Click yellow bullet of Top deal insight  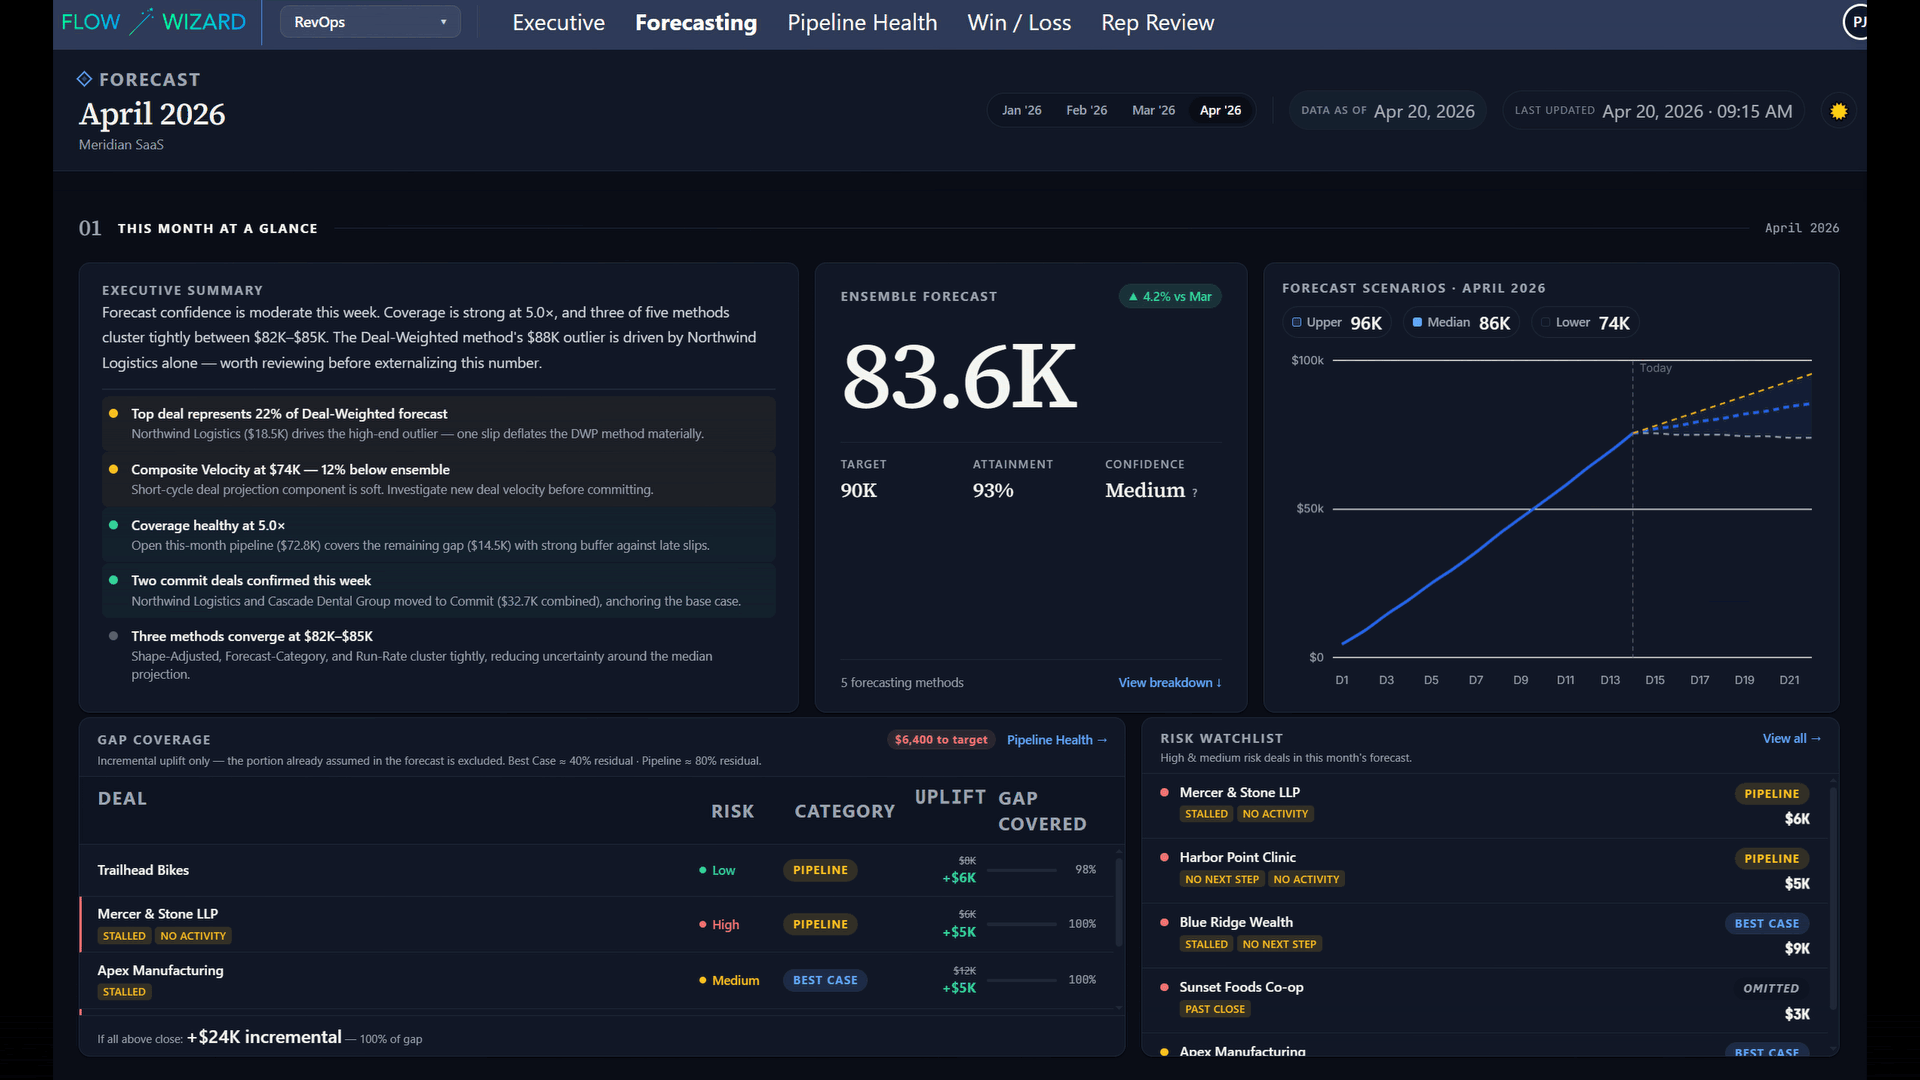113,413
